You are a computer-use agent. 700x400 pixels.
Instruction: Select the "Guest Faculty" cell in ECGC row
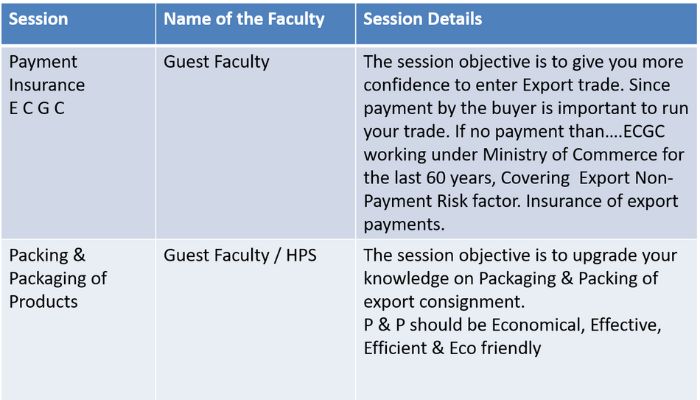216,62
